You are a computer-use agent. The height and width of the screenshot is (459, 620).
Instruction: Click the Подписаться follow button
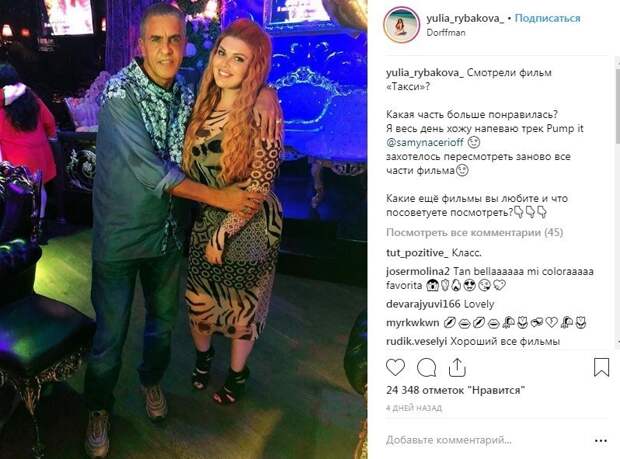(x=547, y=18)
